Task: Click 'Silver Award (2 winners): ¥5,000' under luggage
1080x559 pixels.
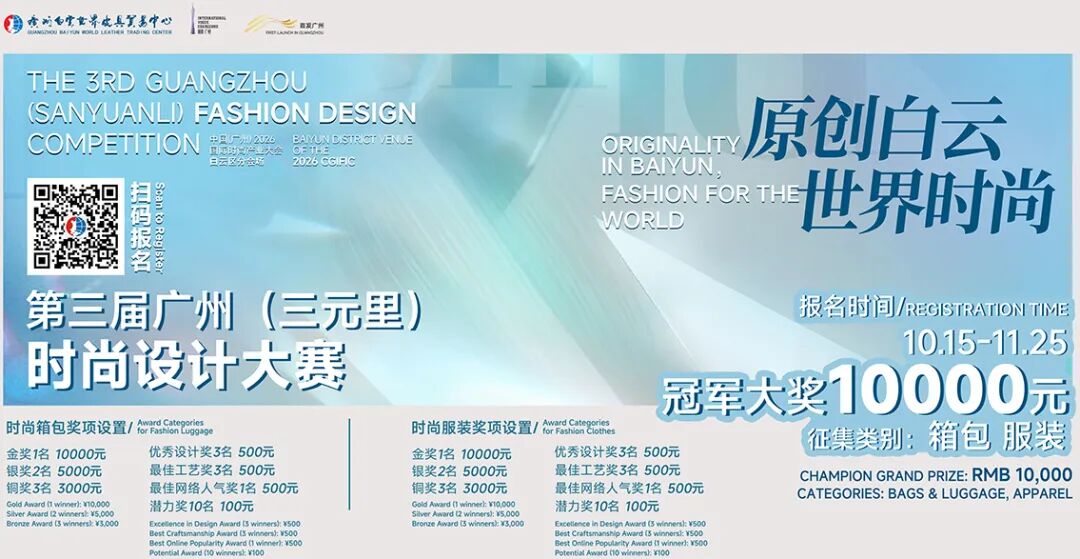Action: coord(60,514)
